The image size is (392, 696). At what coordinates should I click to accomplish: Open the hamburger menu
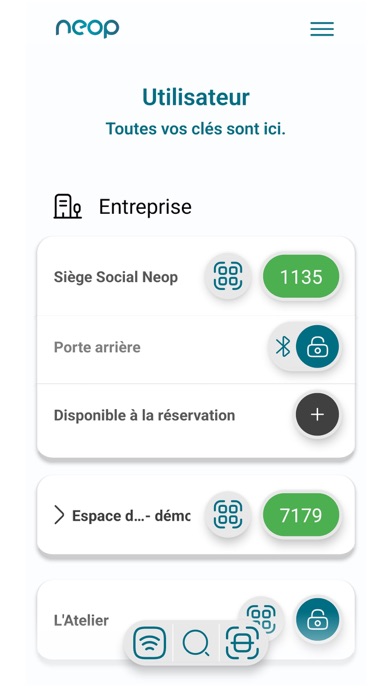coord(322,29)
